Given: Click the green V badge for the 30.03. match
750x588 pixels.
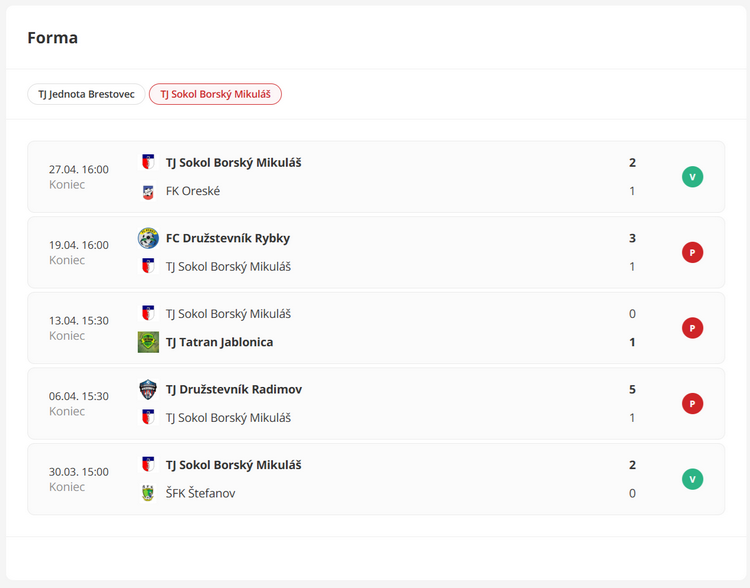Looking at the screenshot, I should (692, 479).
